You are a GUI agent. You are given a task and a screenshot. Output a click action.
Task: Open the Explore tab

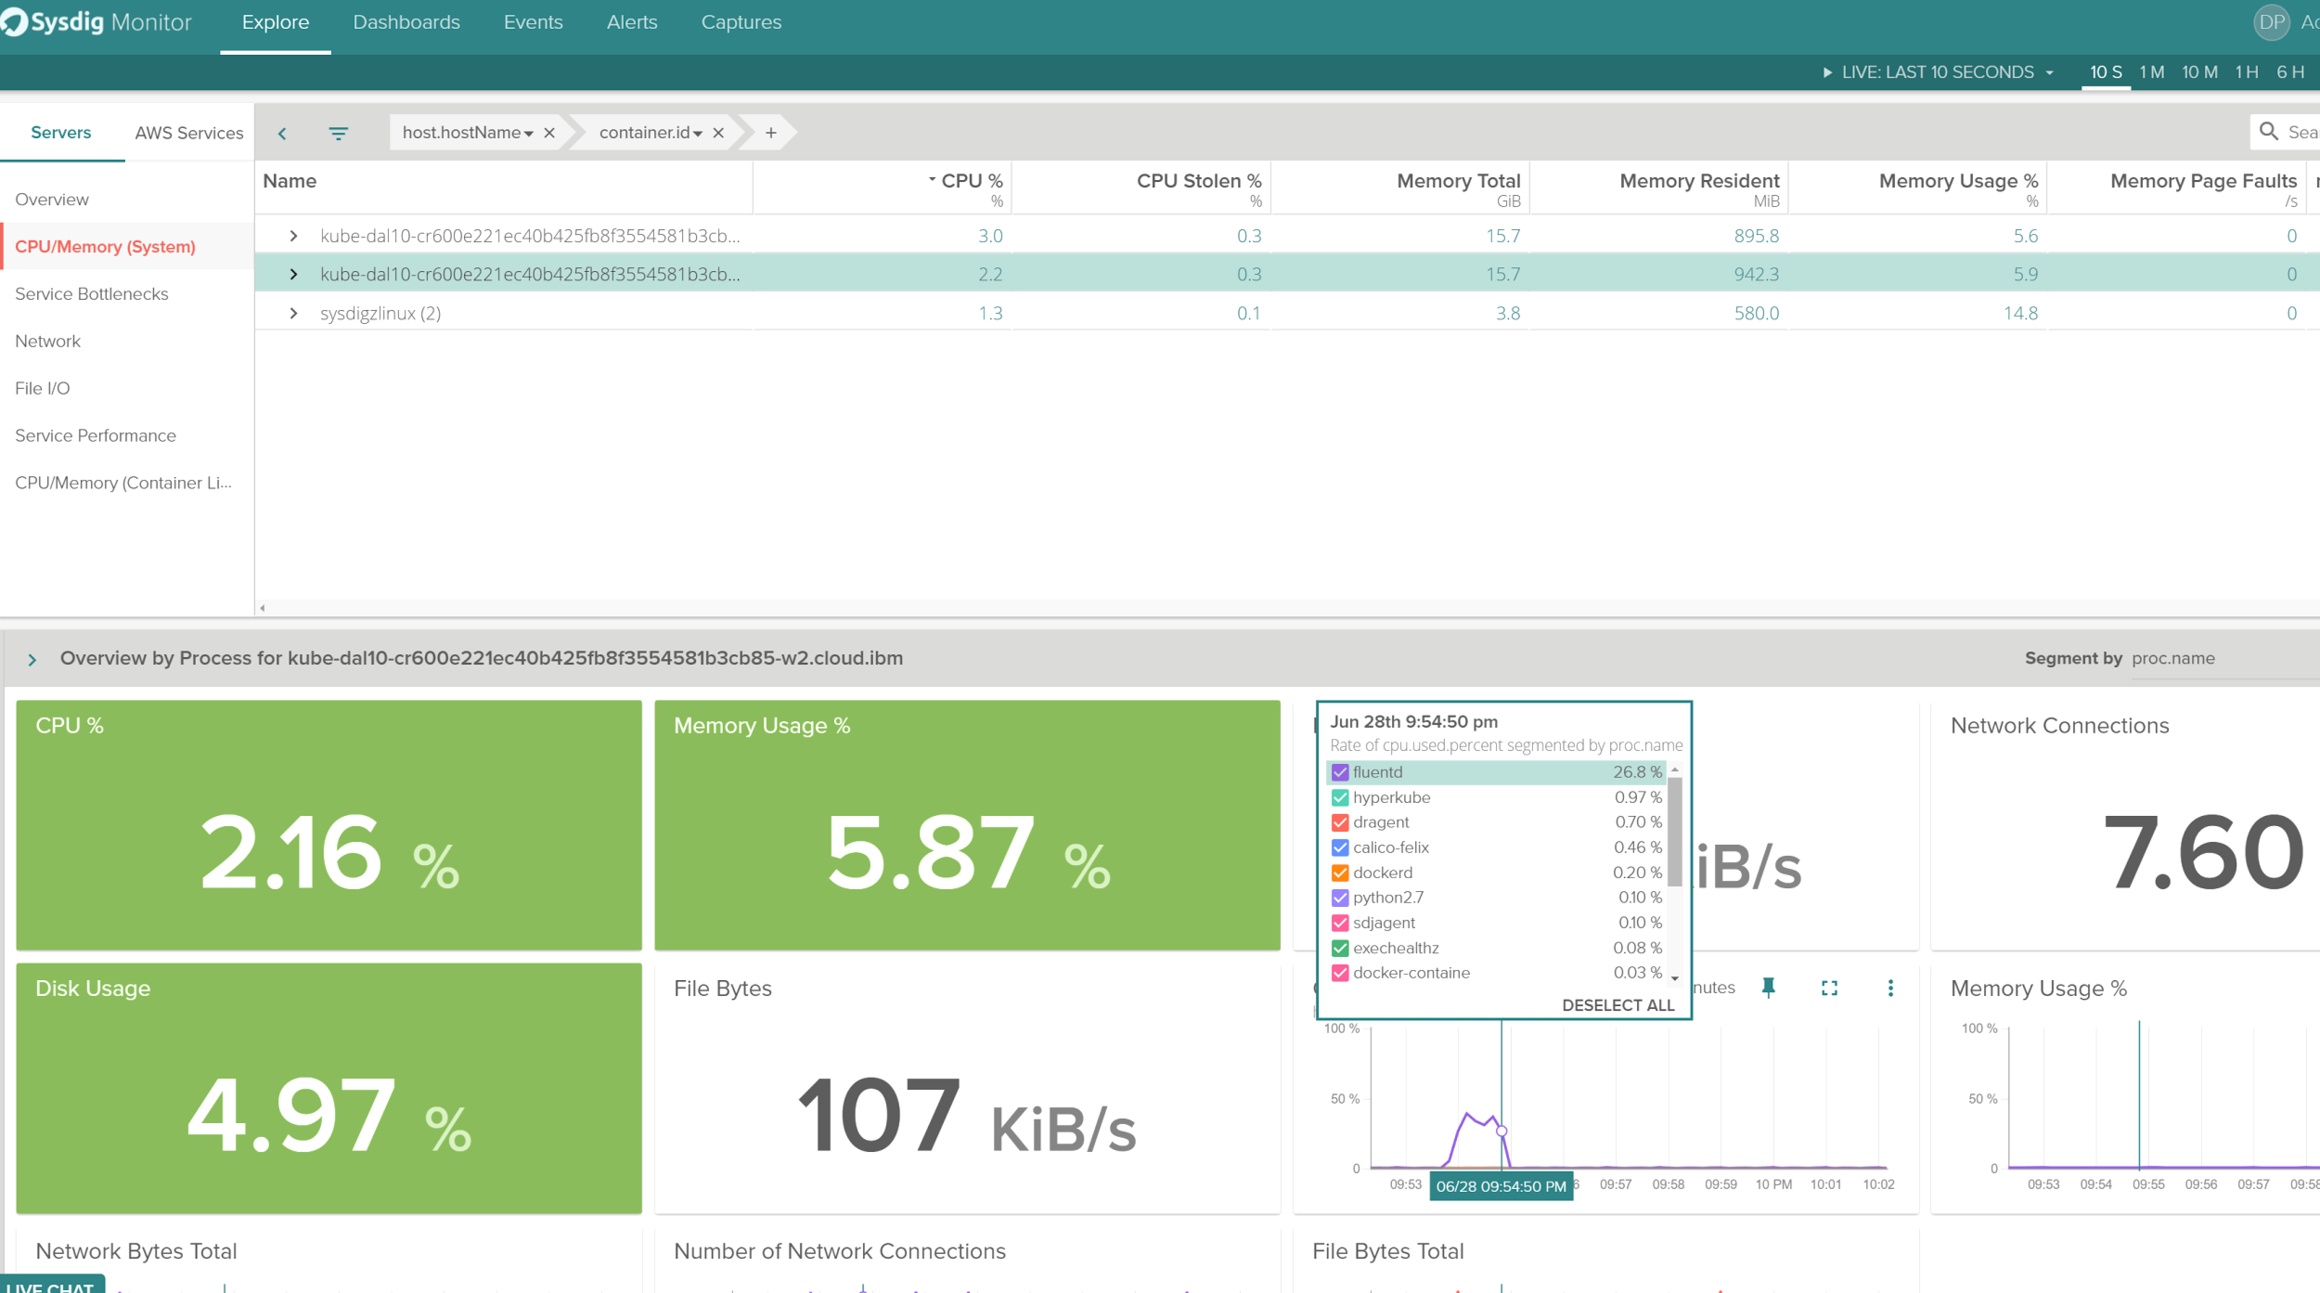(x=275, y=22)
